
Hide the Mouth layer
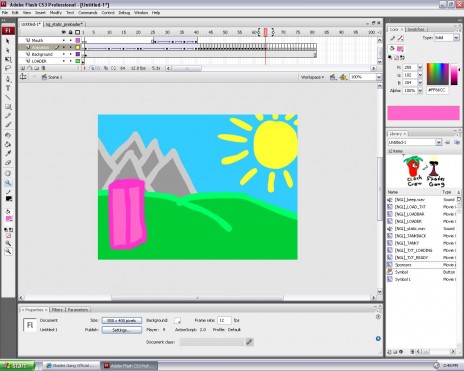coord(64,40)
